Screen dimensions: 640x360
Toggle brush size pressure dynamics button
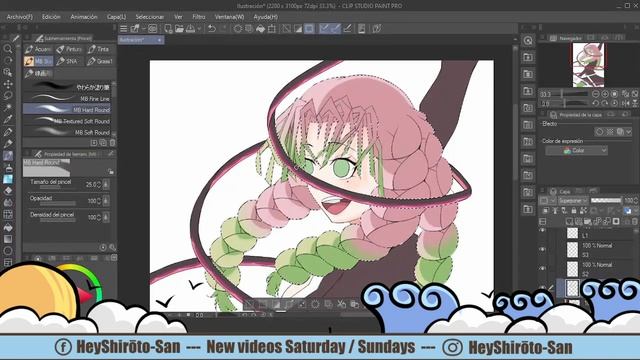coord(106,184)
